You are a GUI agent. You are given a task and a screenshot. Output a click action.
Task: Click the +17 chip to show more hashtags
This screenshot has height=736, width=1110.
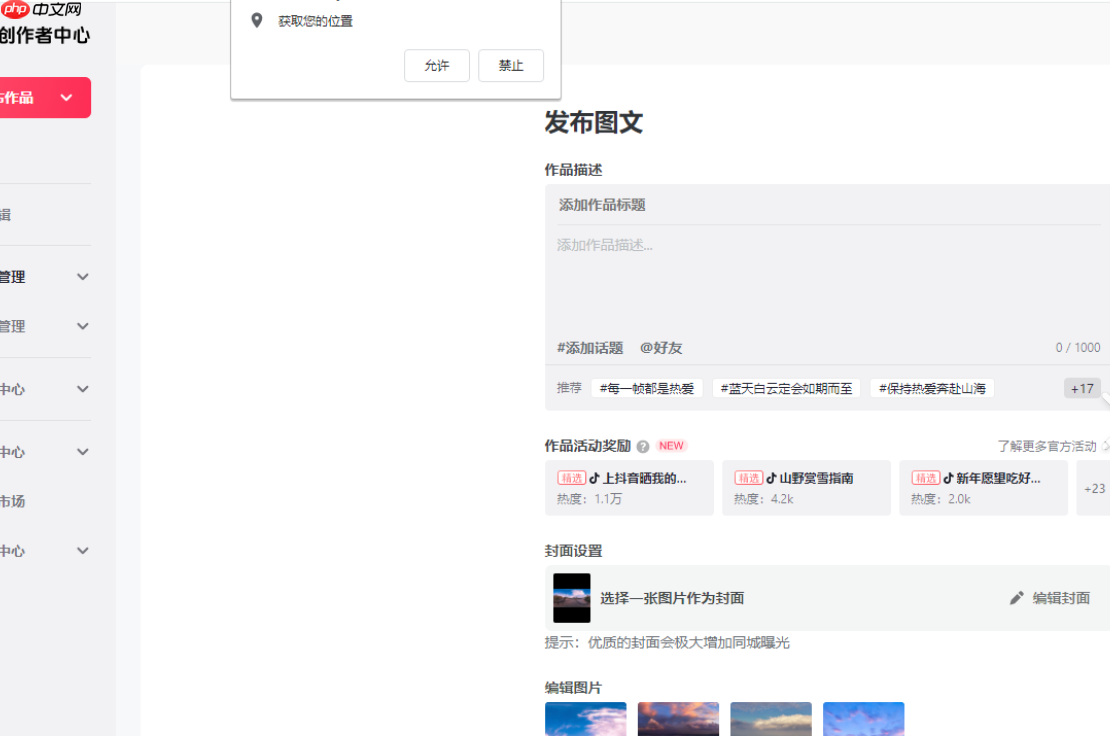[1081, 387]
